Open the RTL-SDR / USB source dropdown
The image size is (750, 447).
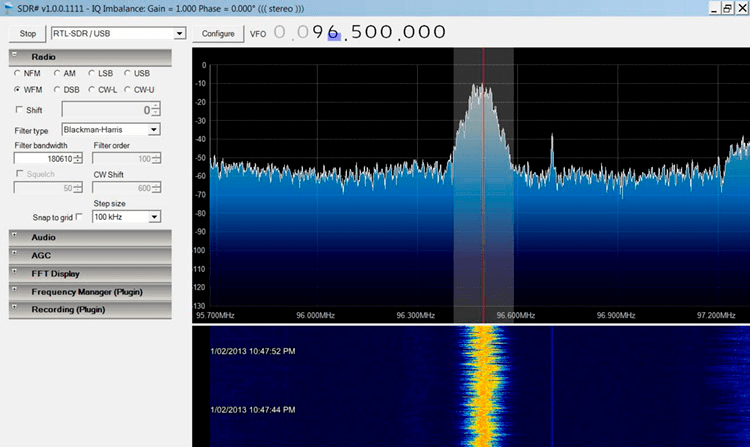tap(179, 33)
